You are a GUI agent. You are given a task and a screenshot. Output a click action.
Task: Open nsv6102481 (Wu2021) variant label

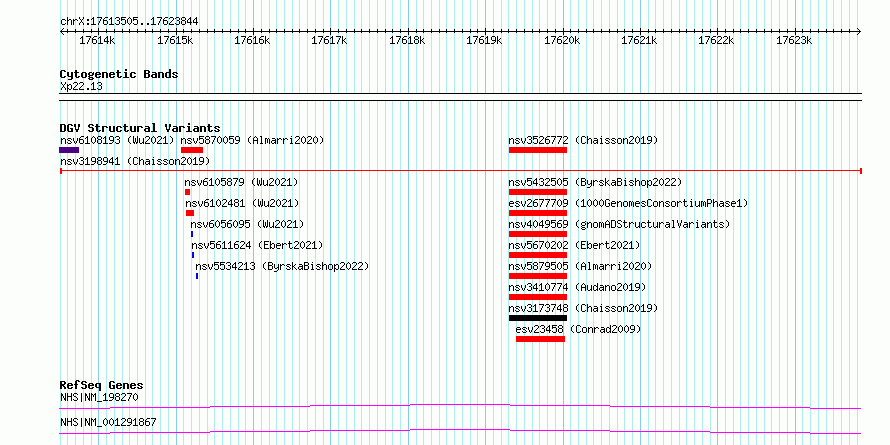pyautogui.click(x=242, y=203)
